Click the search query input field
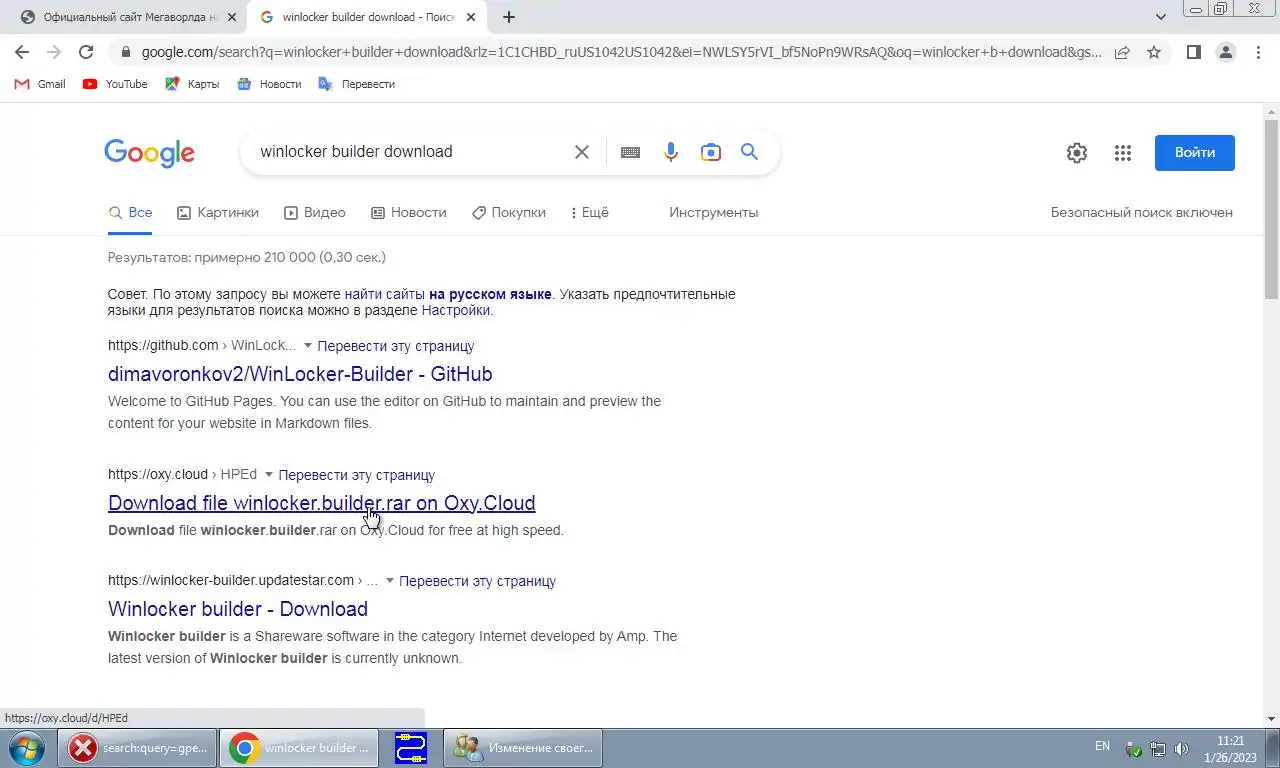The width and height of the screenshot is (1280, 768). tap(410, 152)
